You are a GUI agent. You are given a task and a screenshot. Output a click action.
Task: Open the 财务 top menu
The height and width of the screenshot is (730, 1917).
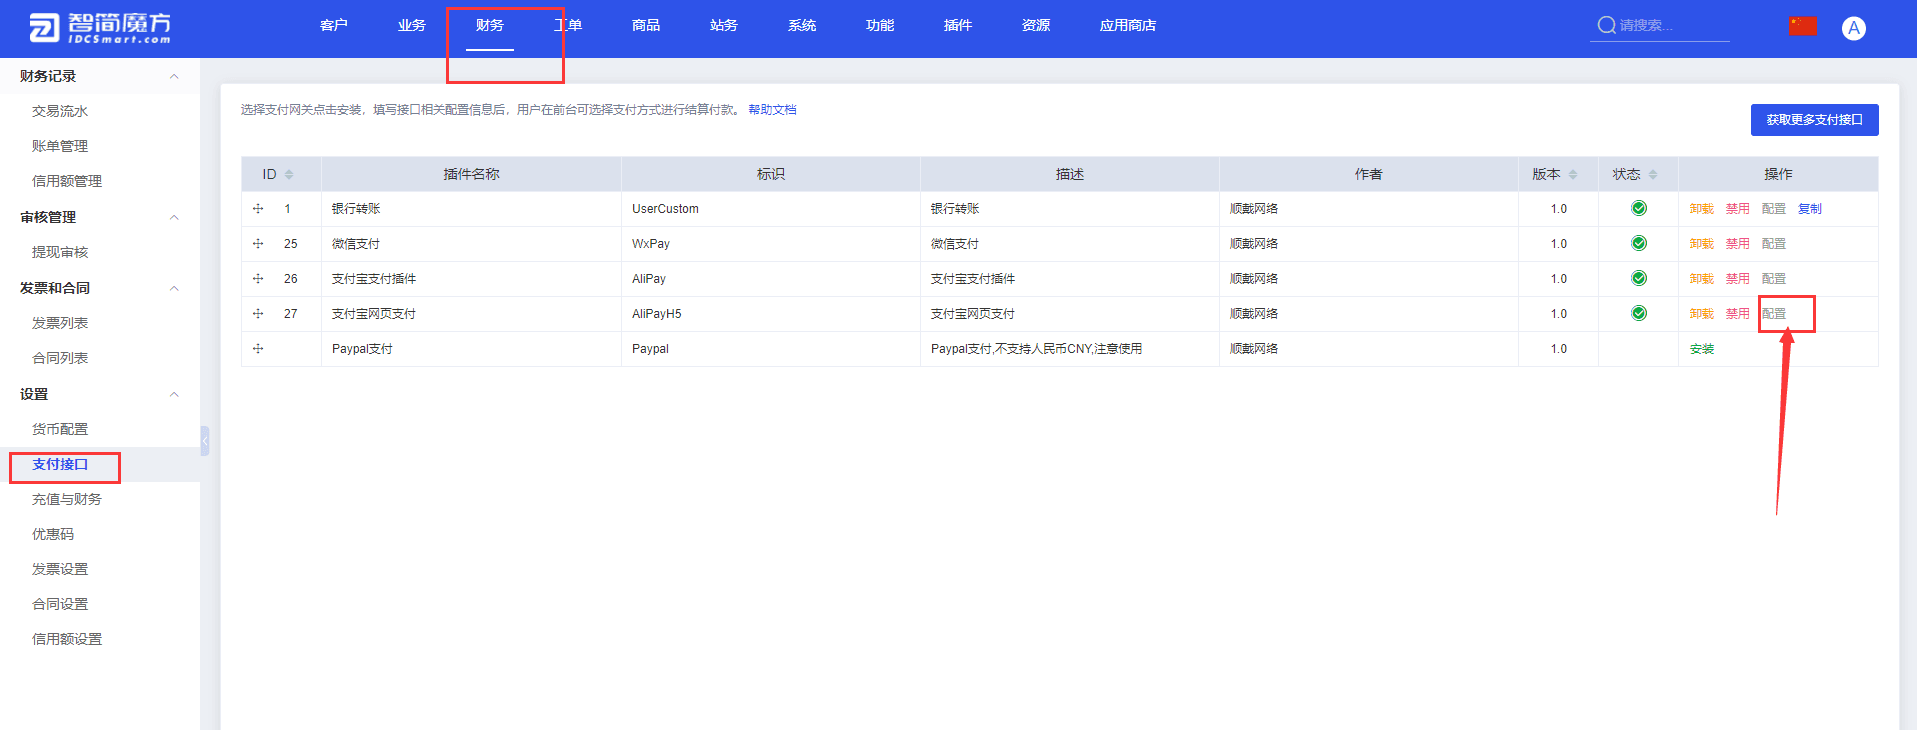tap(490, 25)
